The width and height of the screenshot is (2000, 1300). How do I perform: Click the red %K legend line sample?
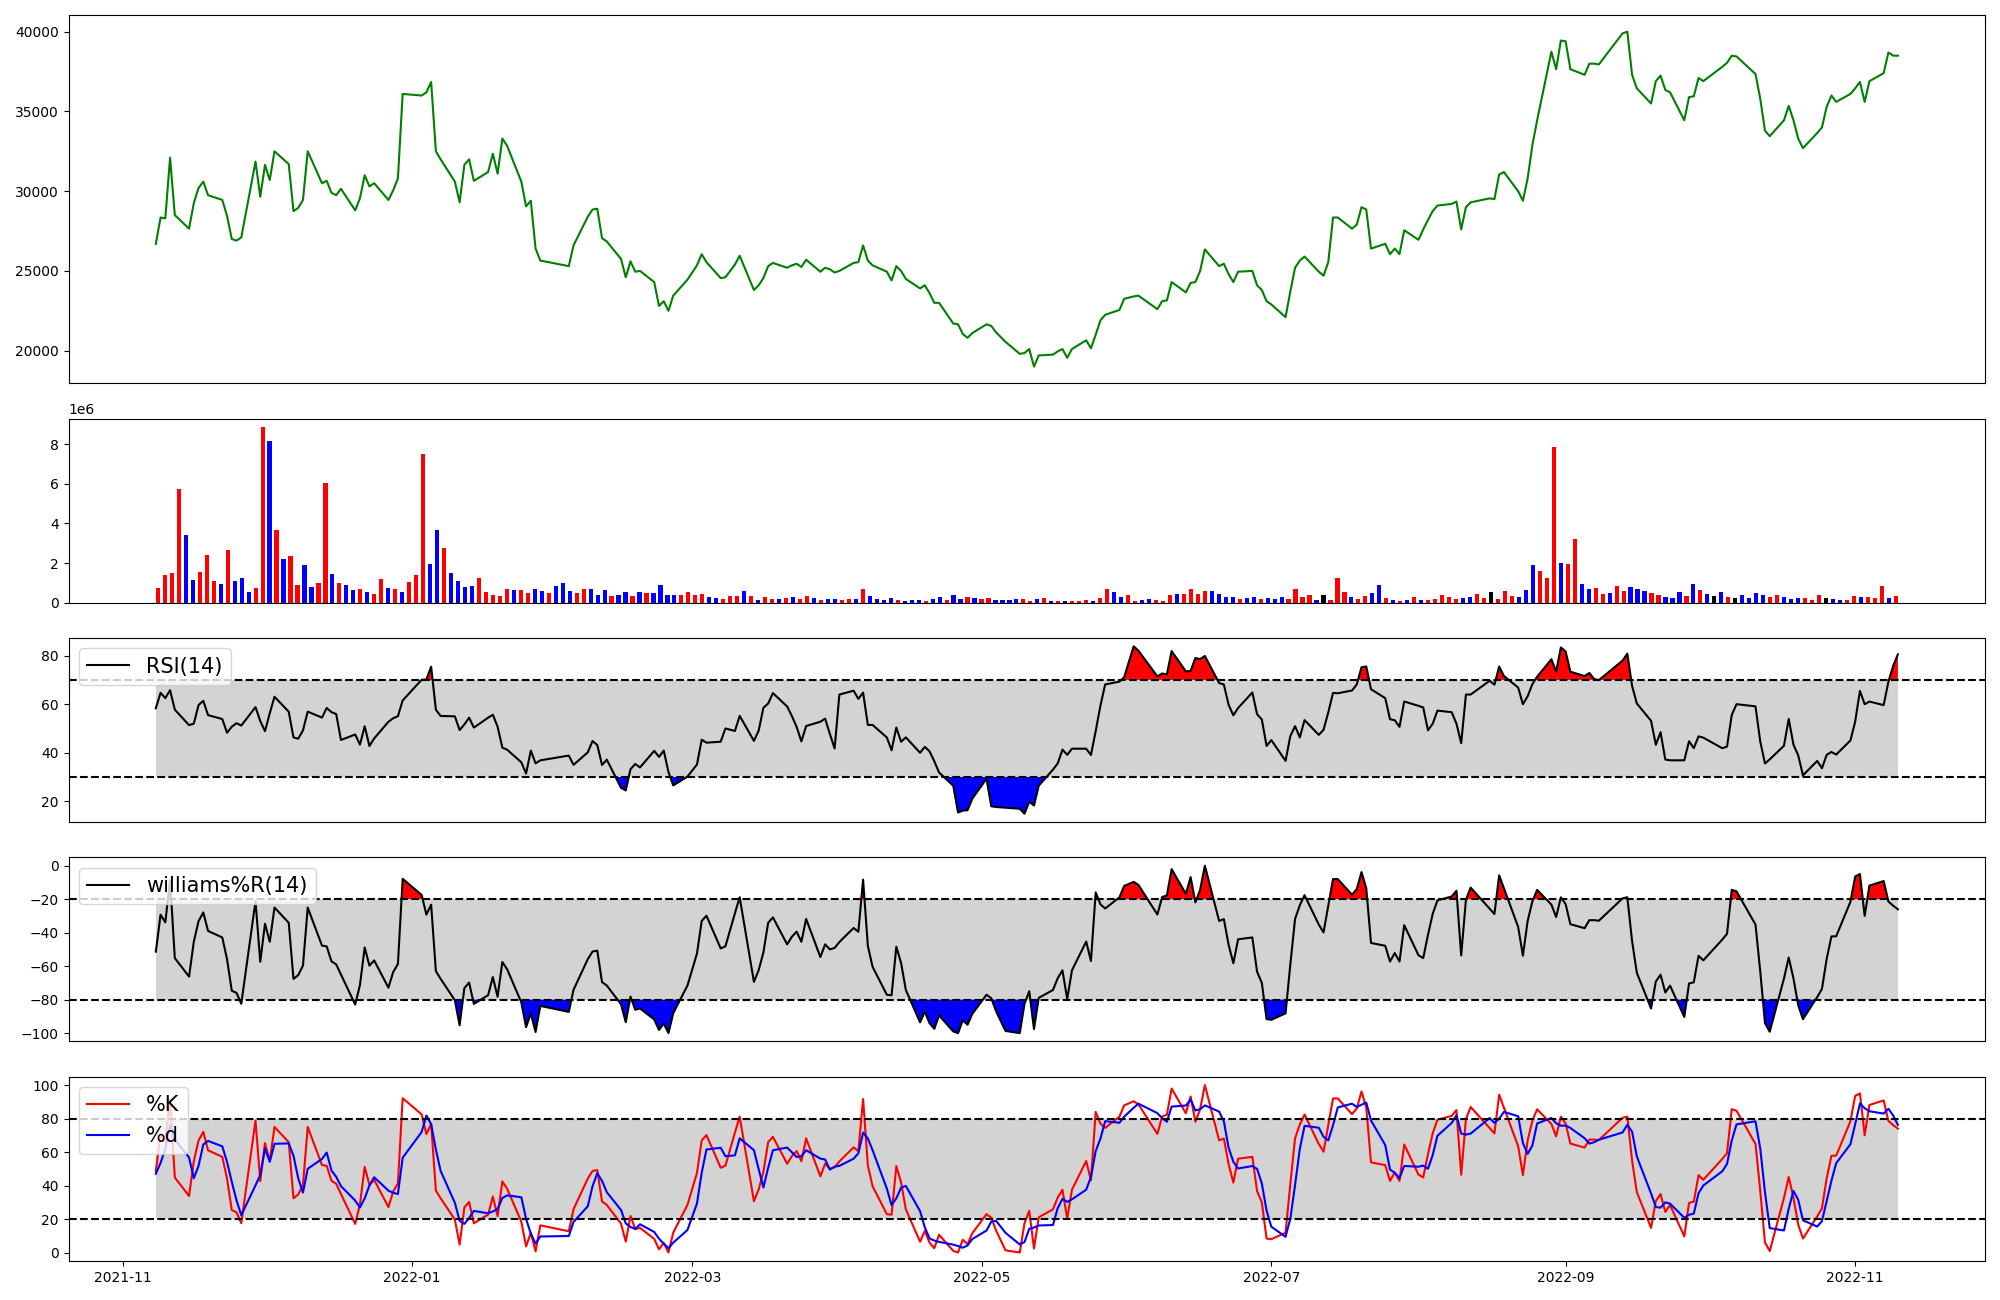pos(109,1104)
